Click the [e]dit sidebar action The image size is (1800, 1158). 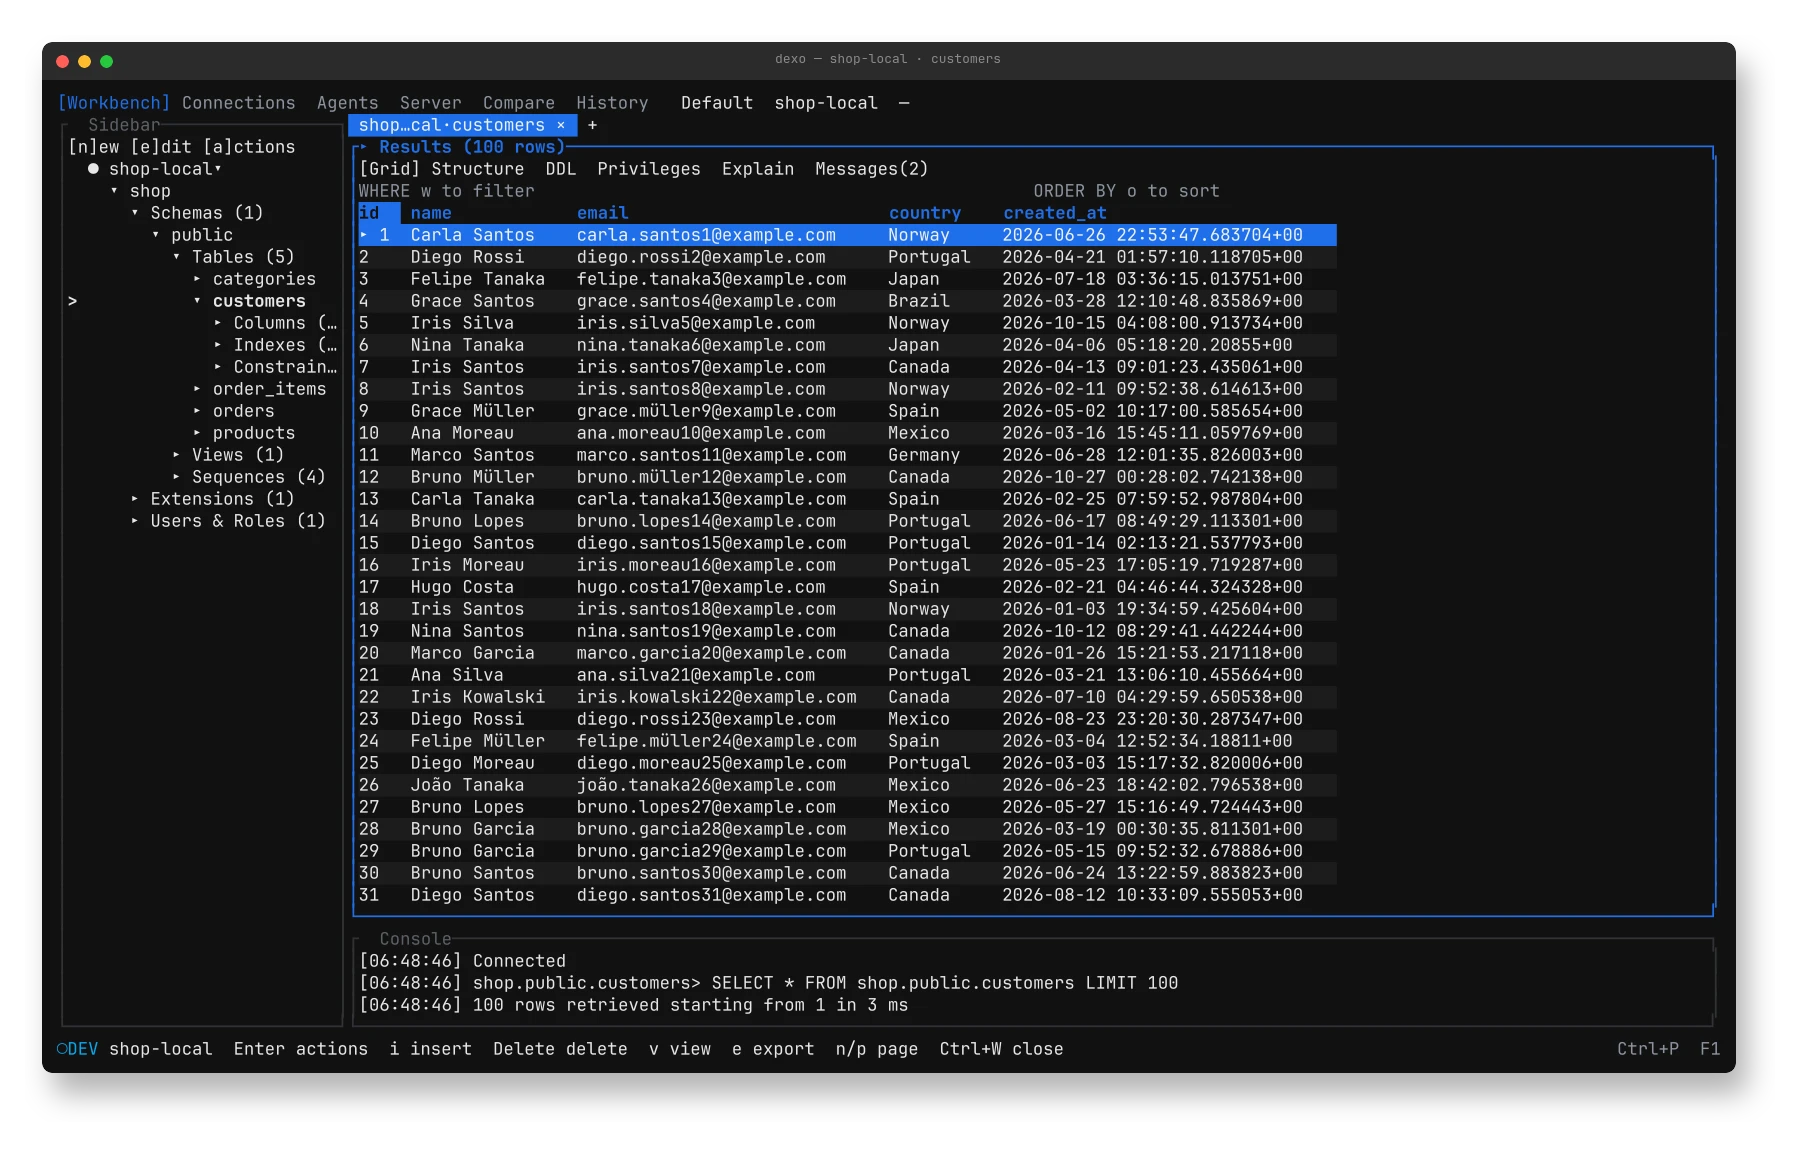(160, 147)
